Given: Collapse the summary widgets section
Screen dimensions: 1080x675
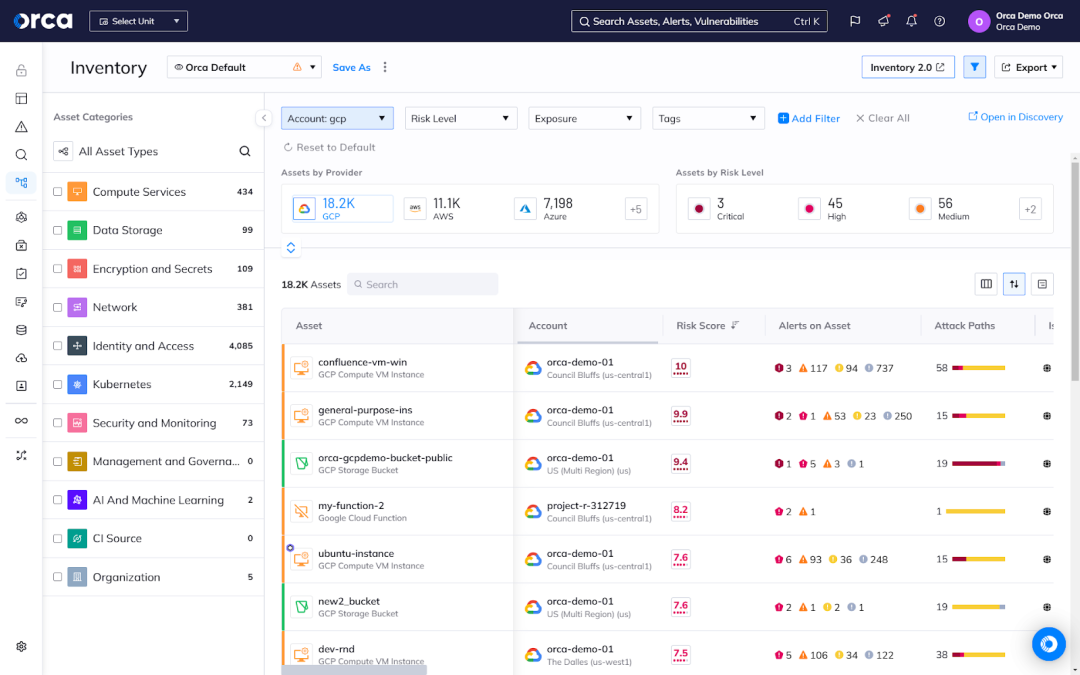Looking at the screenshot, I should (291, 248).
